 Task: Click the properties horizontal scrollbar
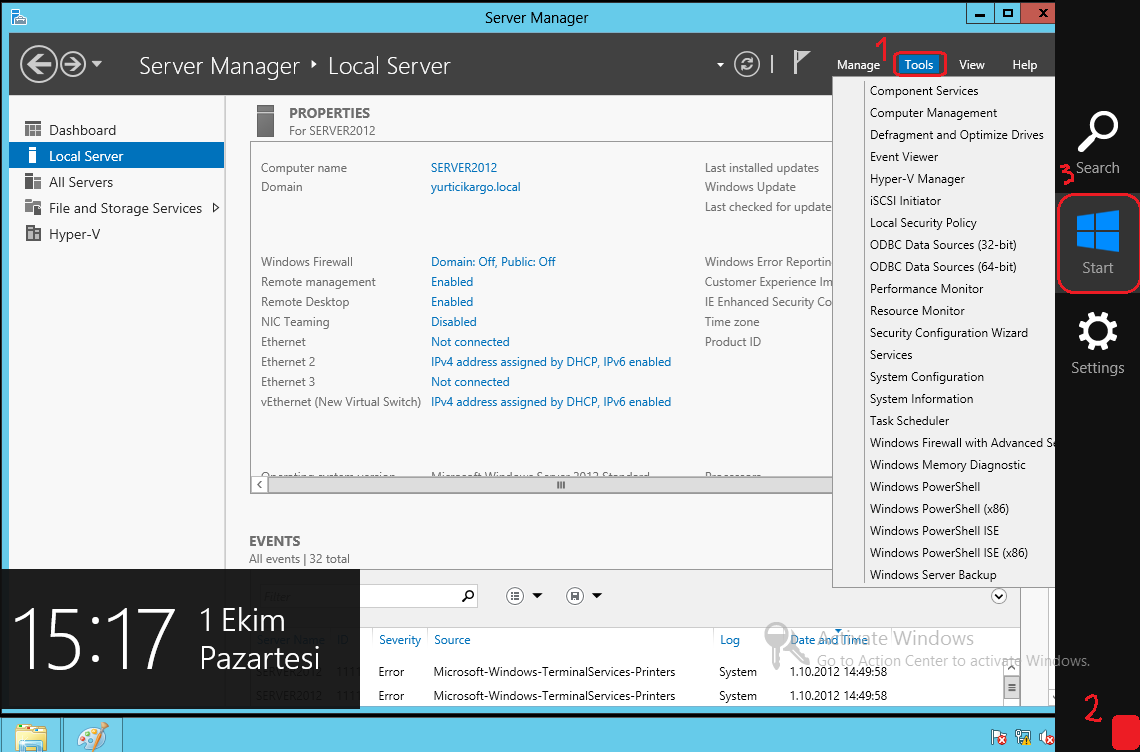point(560,485)
